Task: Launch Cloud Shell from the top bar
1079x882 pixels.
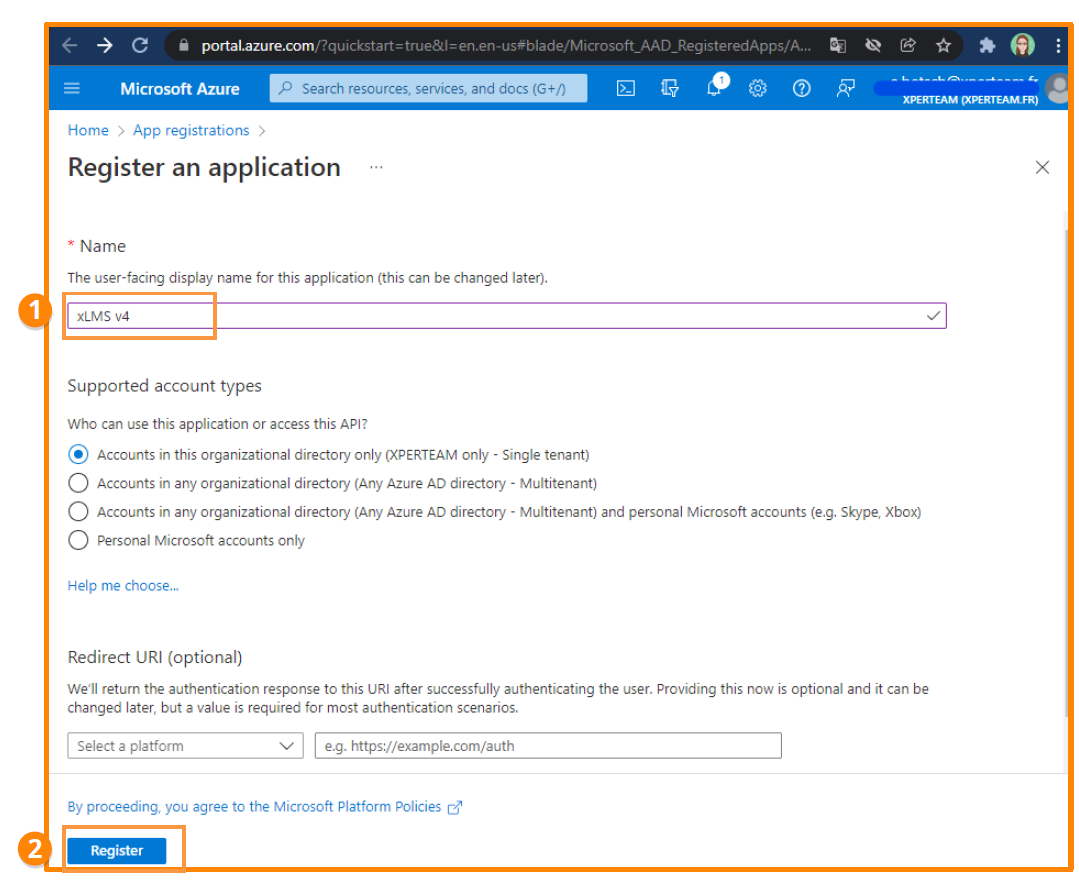Action: pyautogui.click(x=625, y=88)
